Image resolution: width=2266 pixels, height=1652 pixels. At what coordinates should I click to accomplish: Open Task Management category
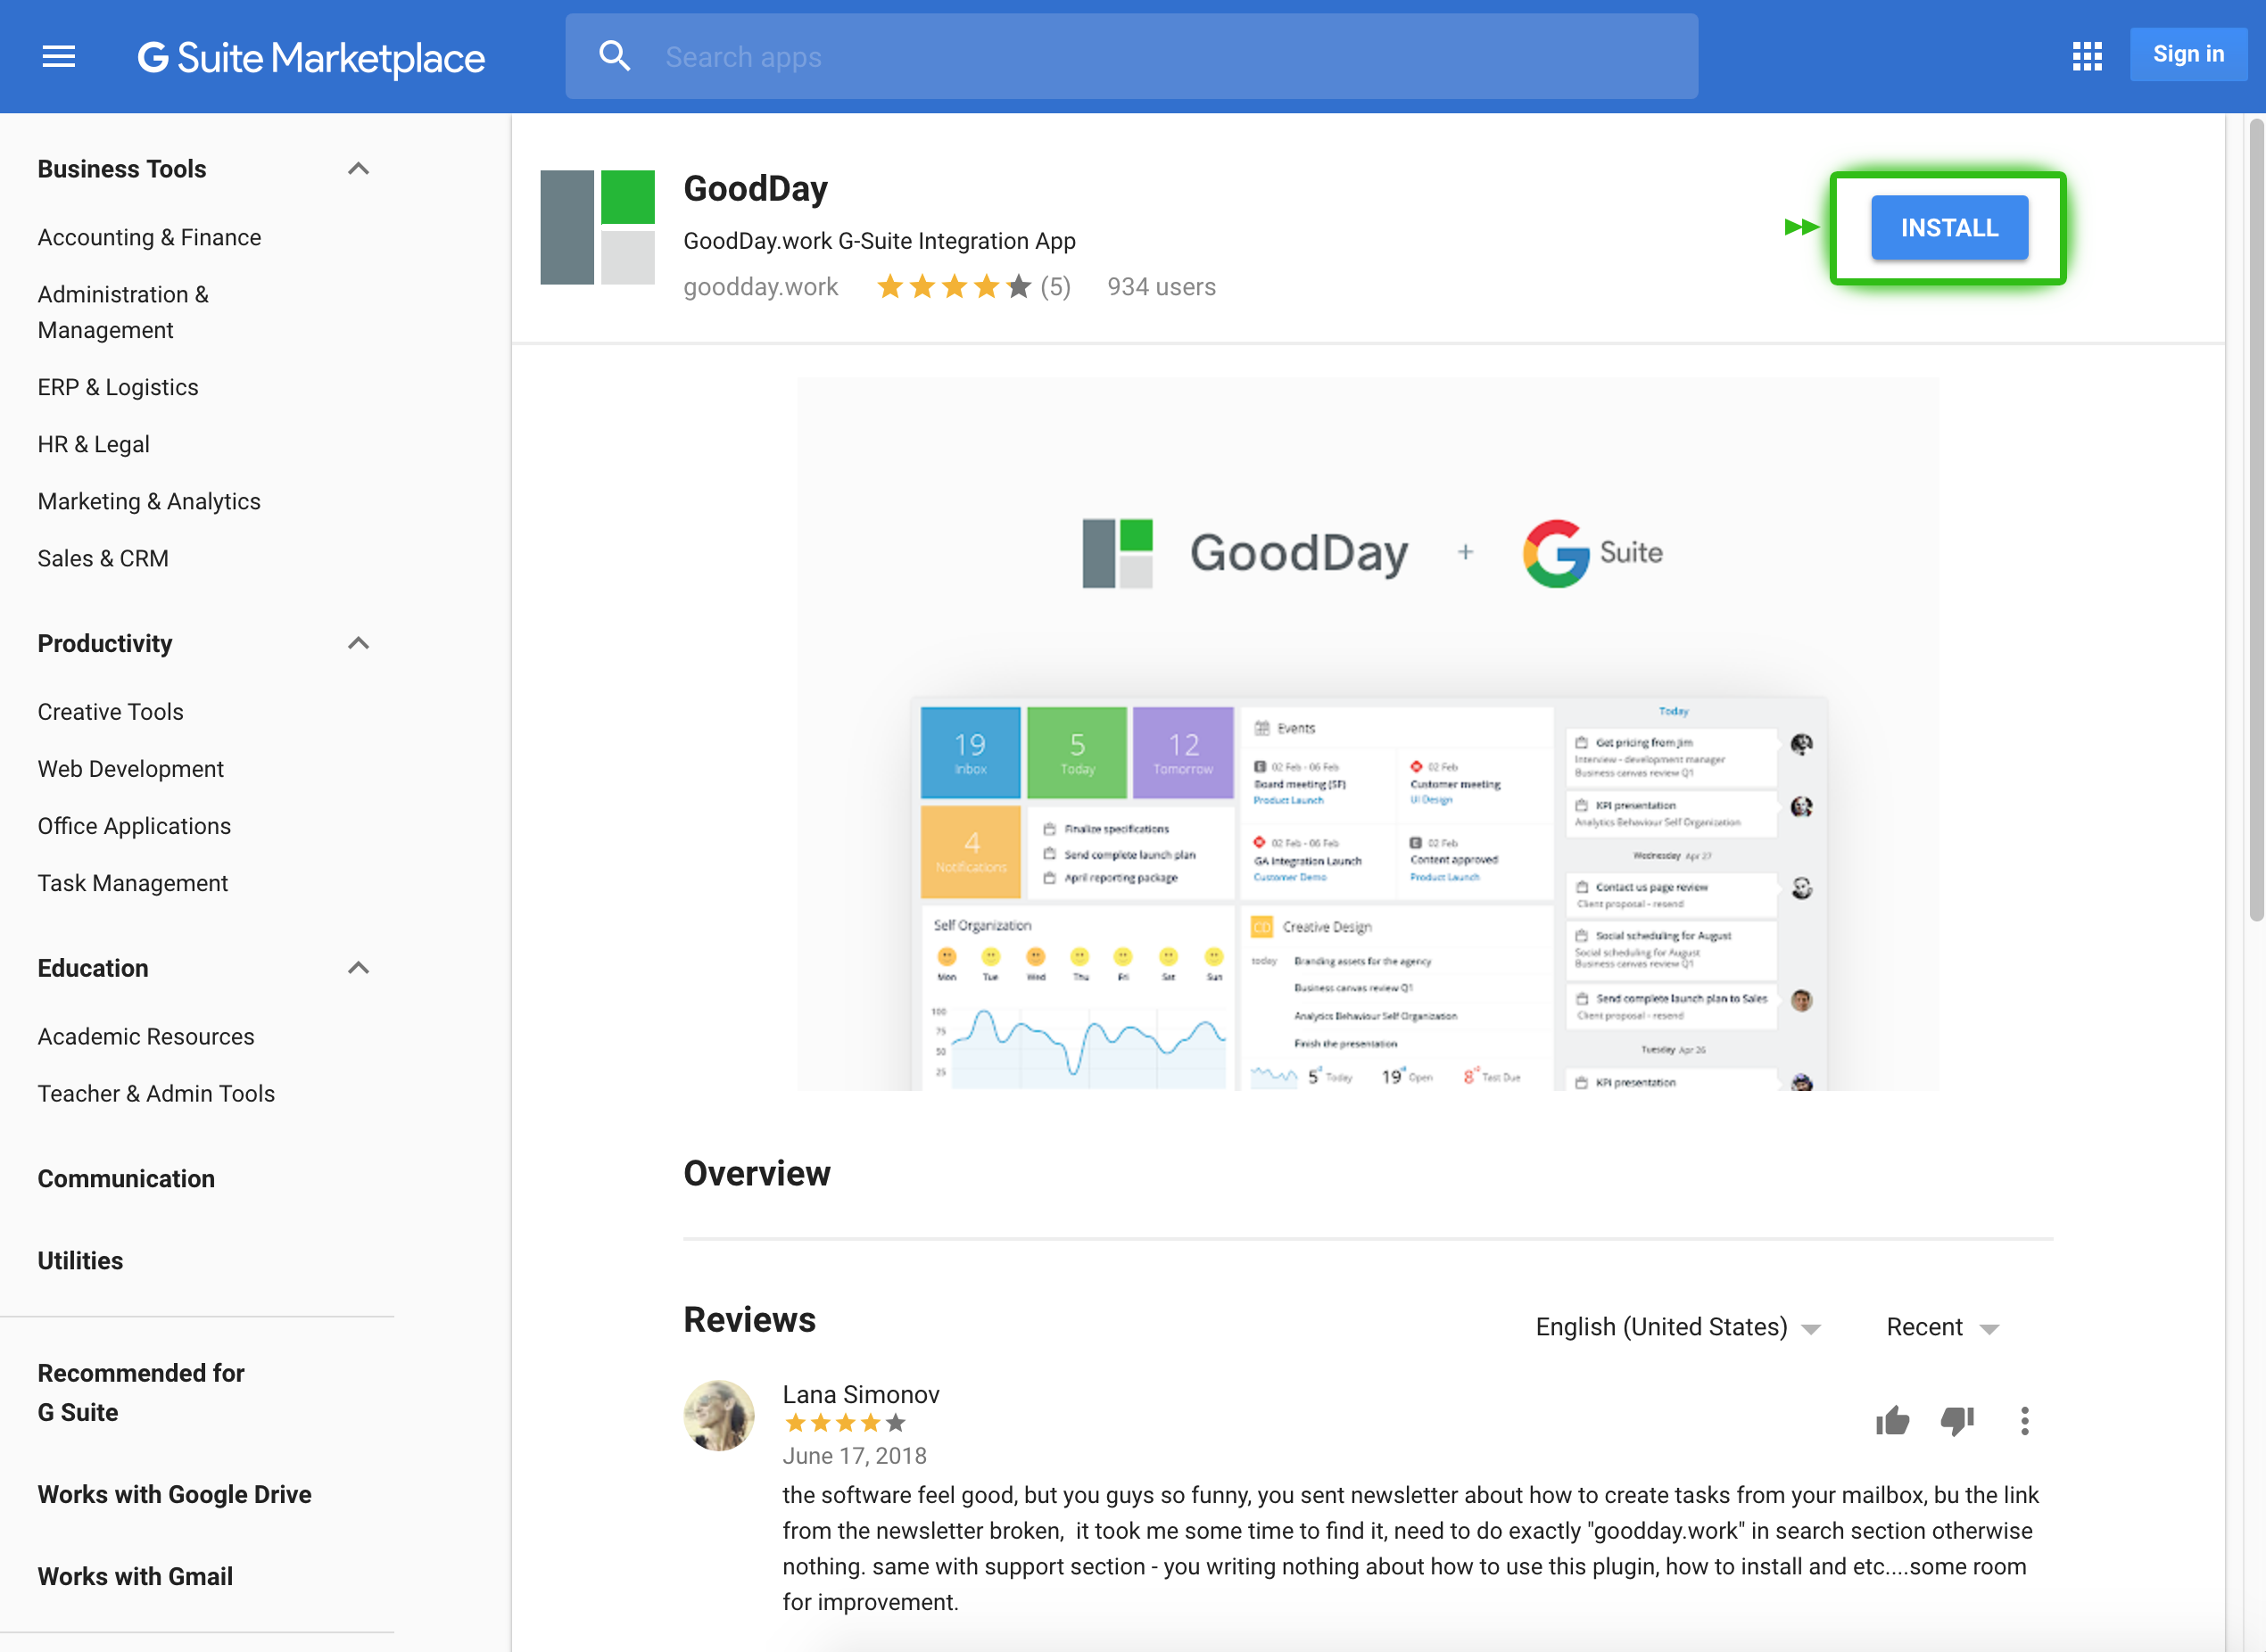pyautogui.click(x=132, y=883)
